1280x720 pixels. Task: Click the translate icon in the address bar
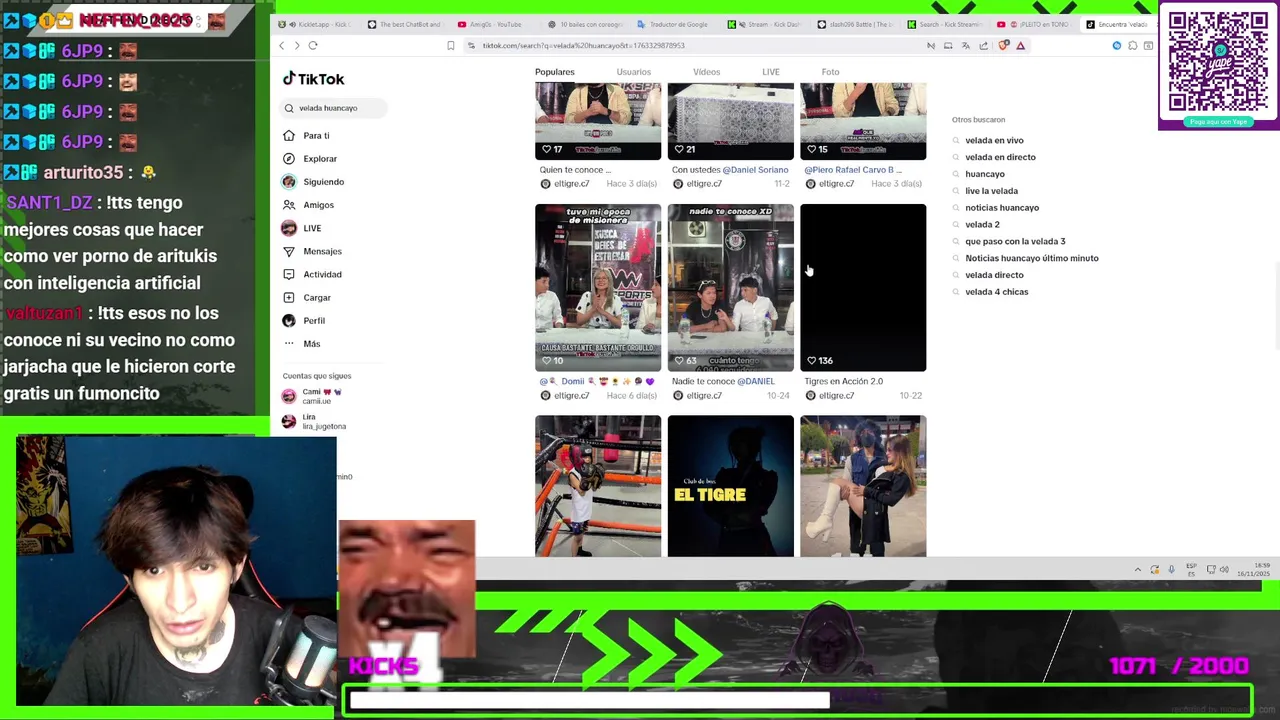point(966,46)
